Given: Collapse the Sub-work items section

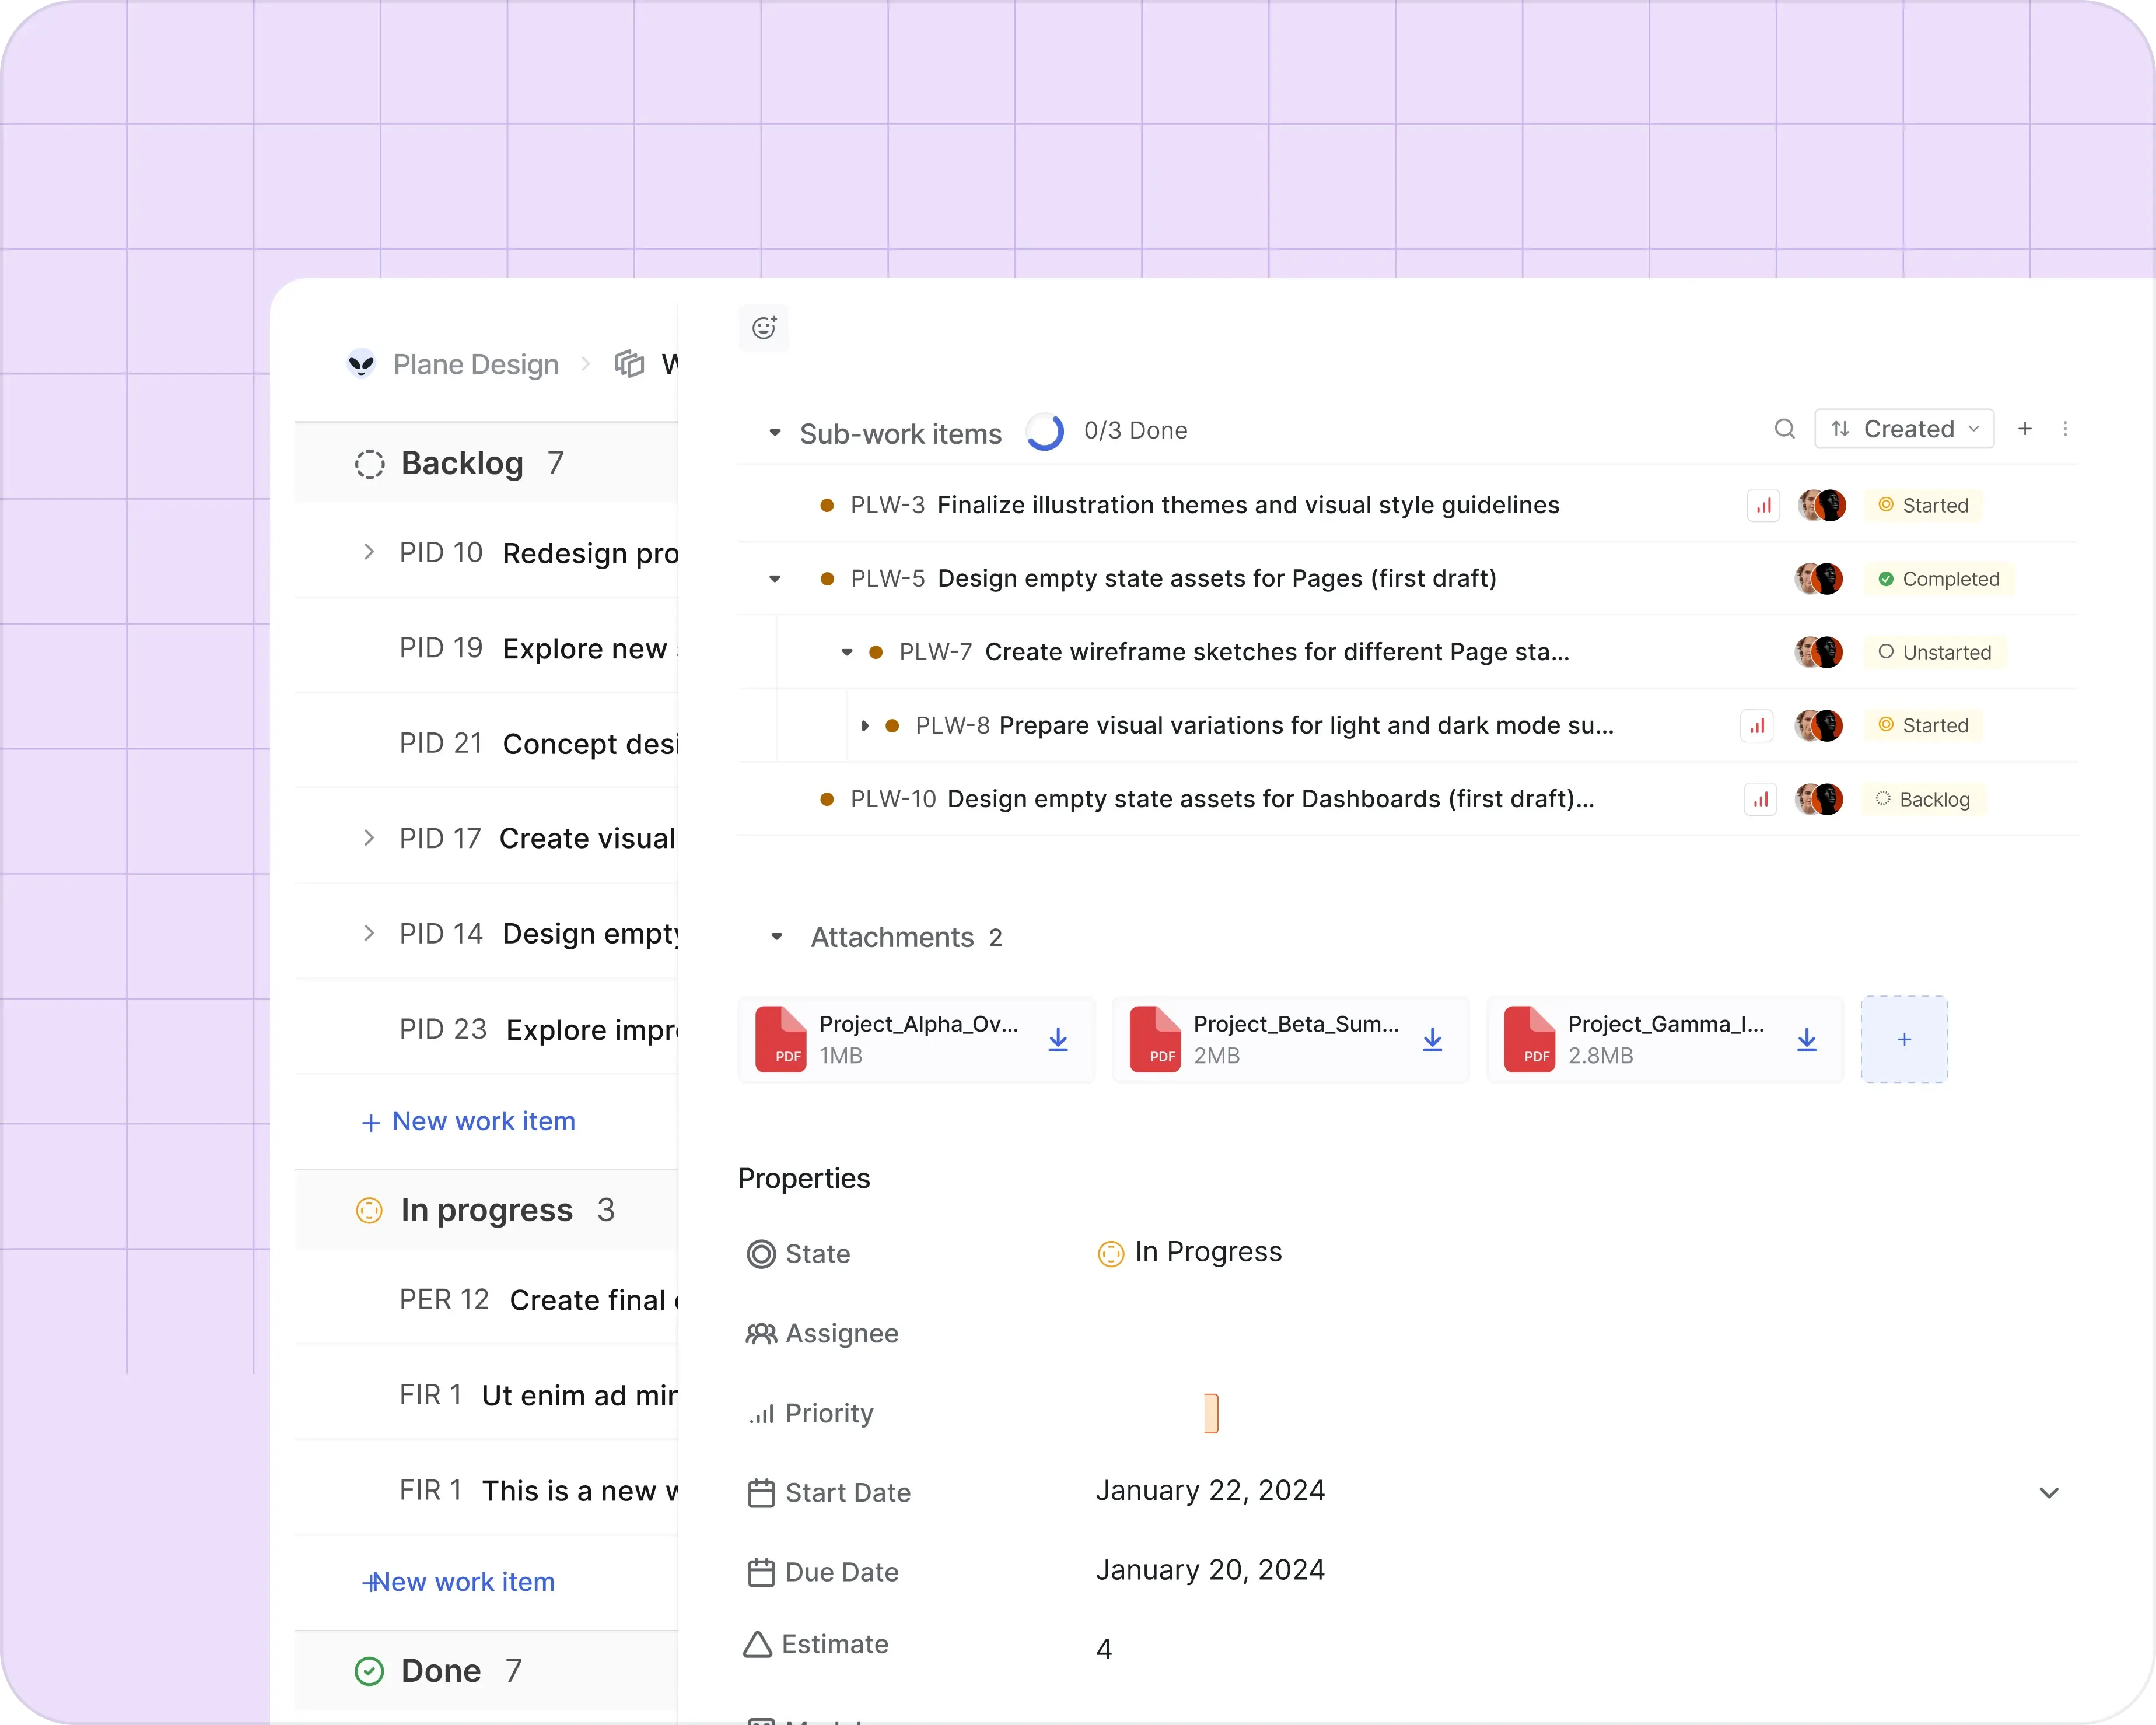Looking at the screenshot, I should [775, 433].
